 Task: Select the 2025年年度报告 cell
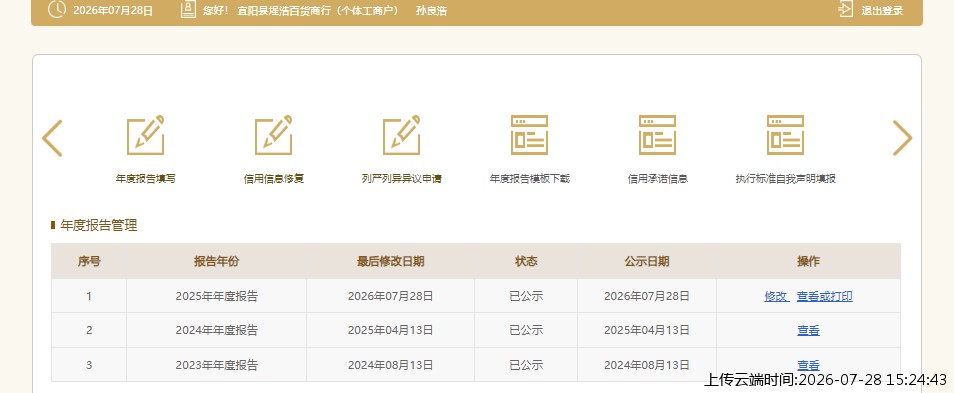(217, 296)
